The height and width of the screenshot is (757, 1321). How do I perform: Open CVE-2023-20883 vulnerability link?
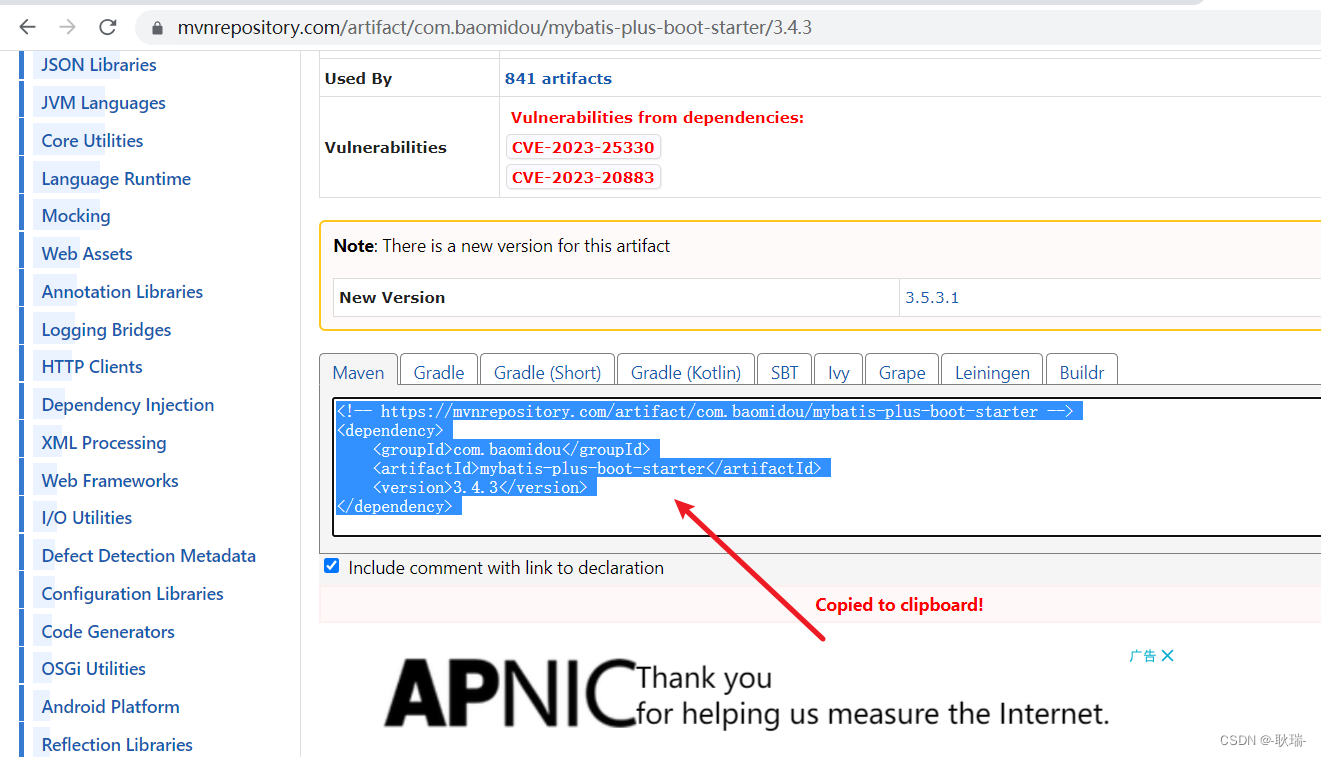pyautogui.click(x=583, y=177)
